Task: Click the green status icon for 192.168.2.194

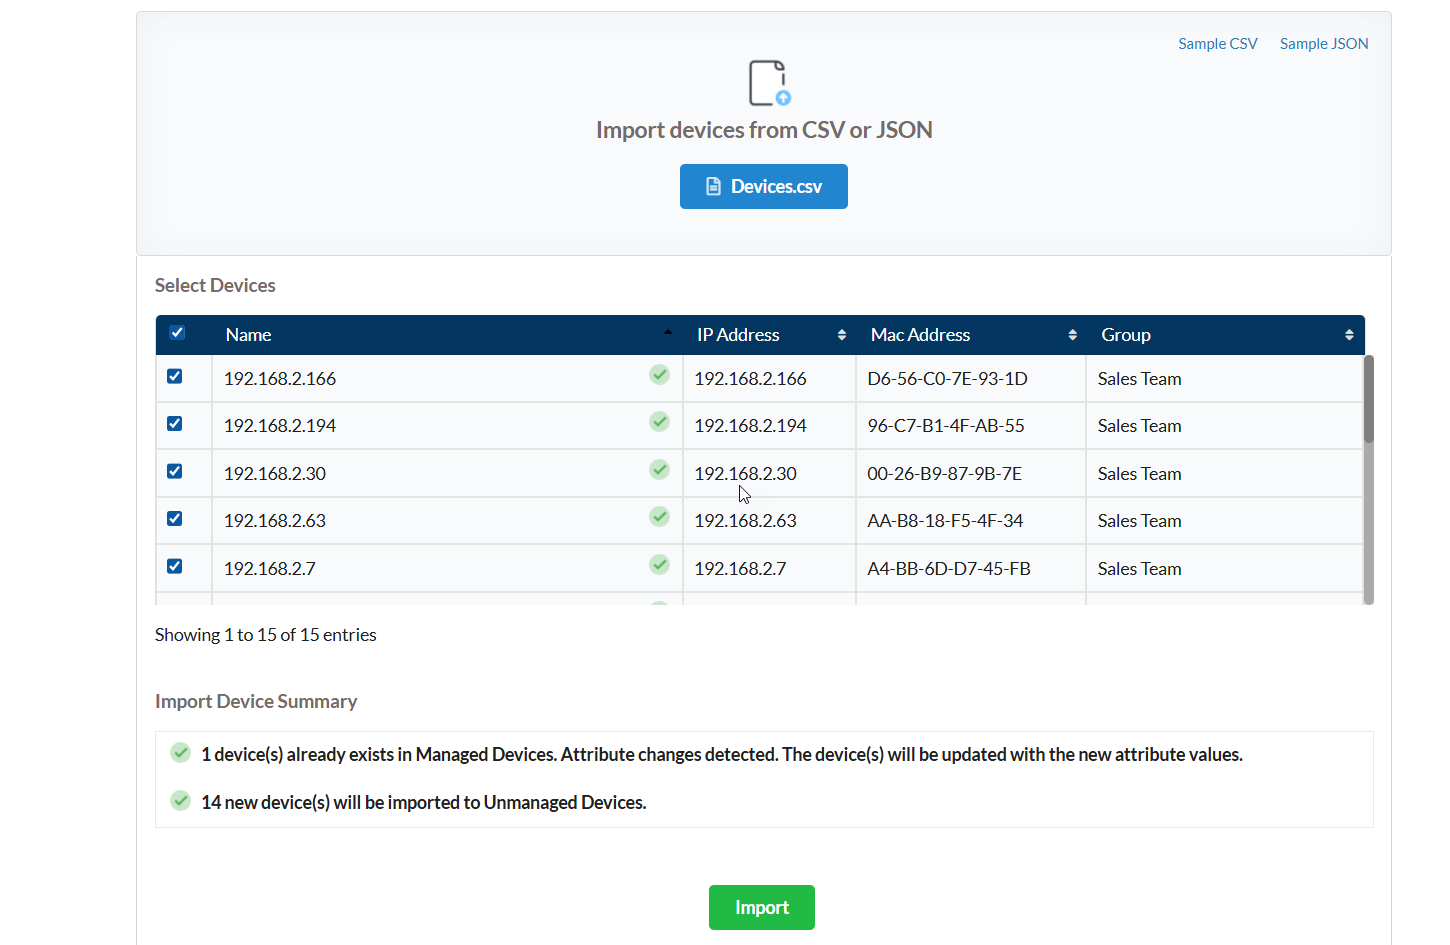Action: pyautogui.click(x=659, y=422)
